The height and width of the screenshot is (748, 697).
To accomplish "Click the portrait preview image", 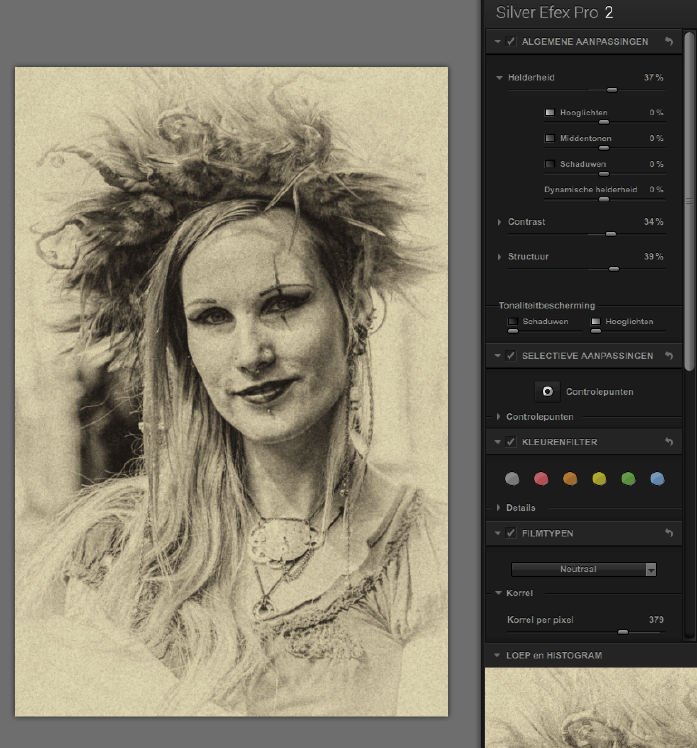I will 231,392.
